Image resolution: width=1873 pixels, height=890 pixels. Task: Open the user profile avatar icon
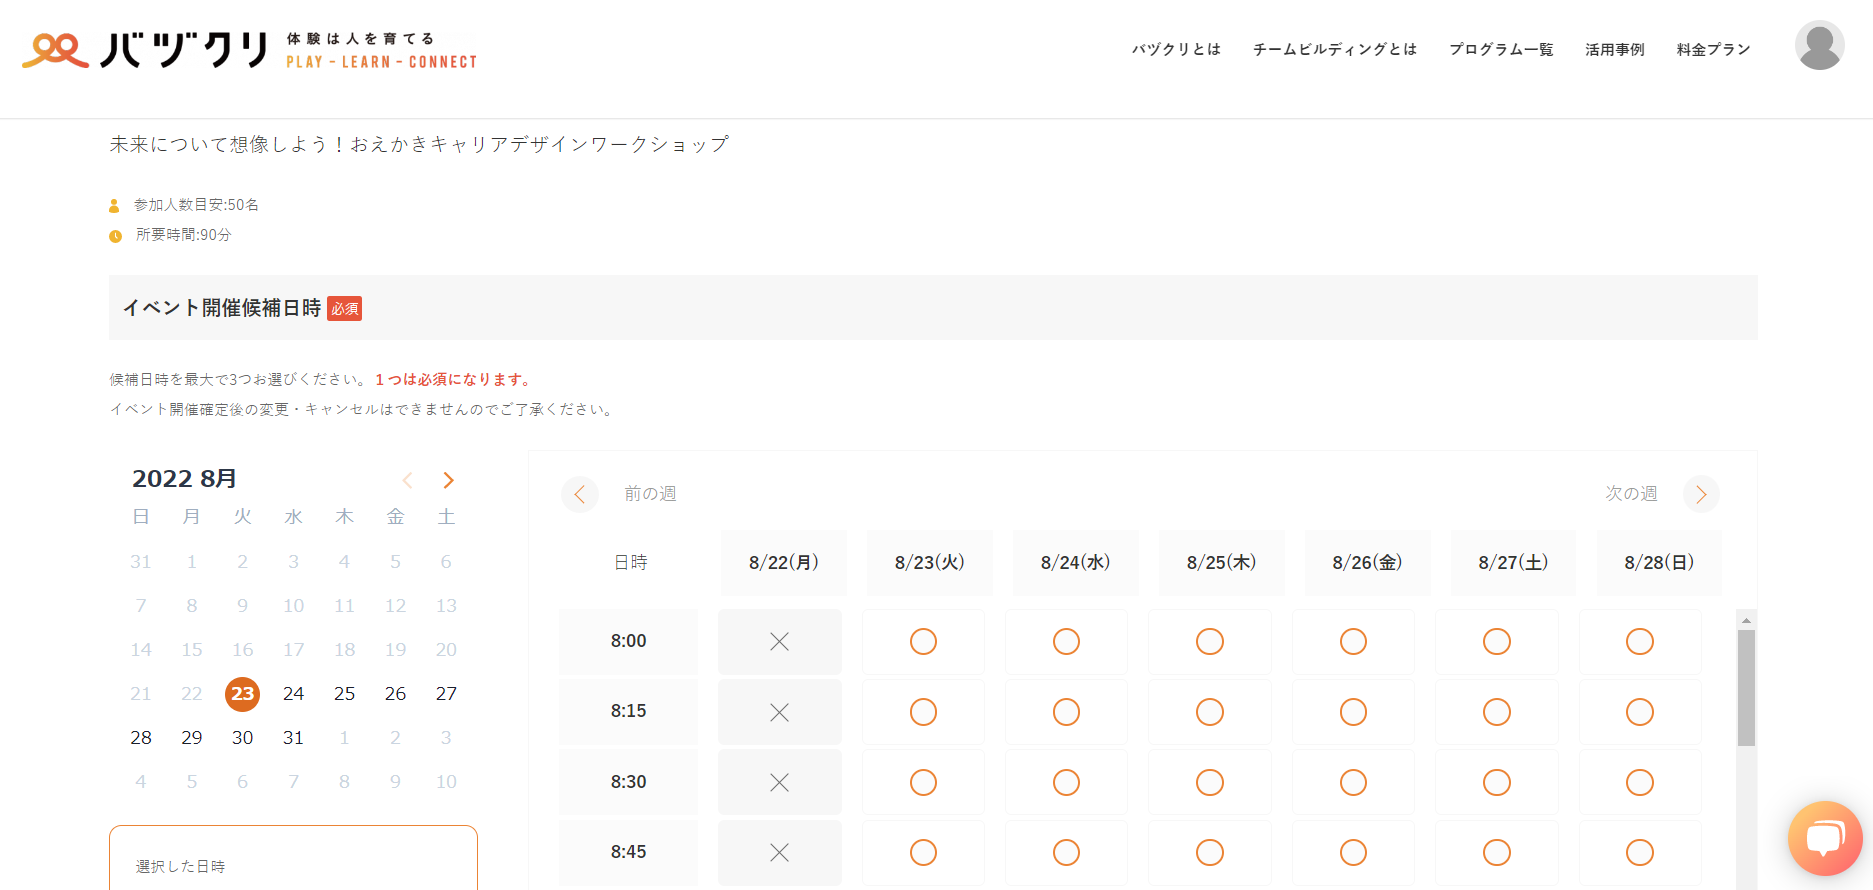pos(1819,45)
